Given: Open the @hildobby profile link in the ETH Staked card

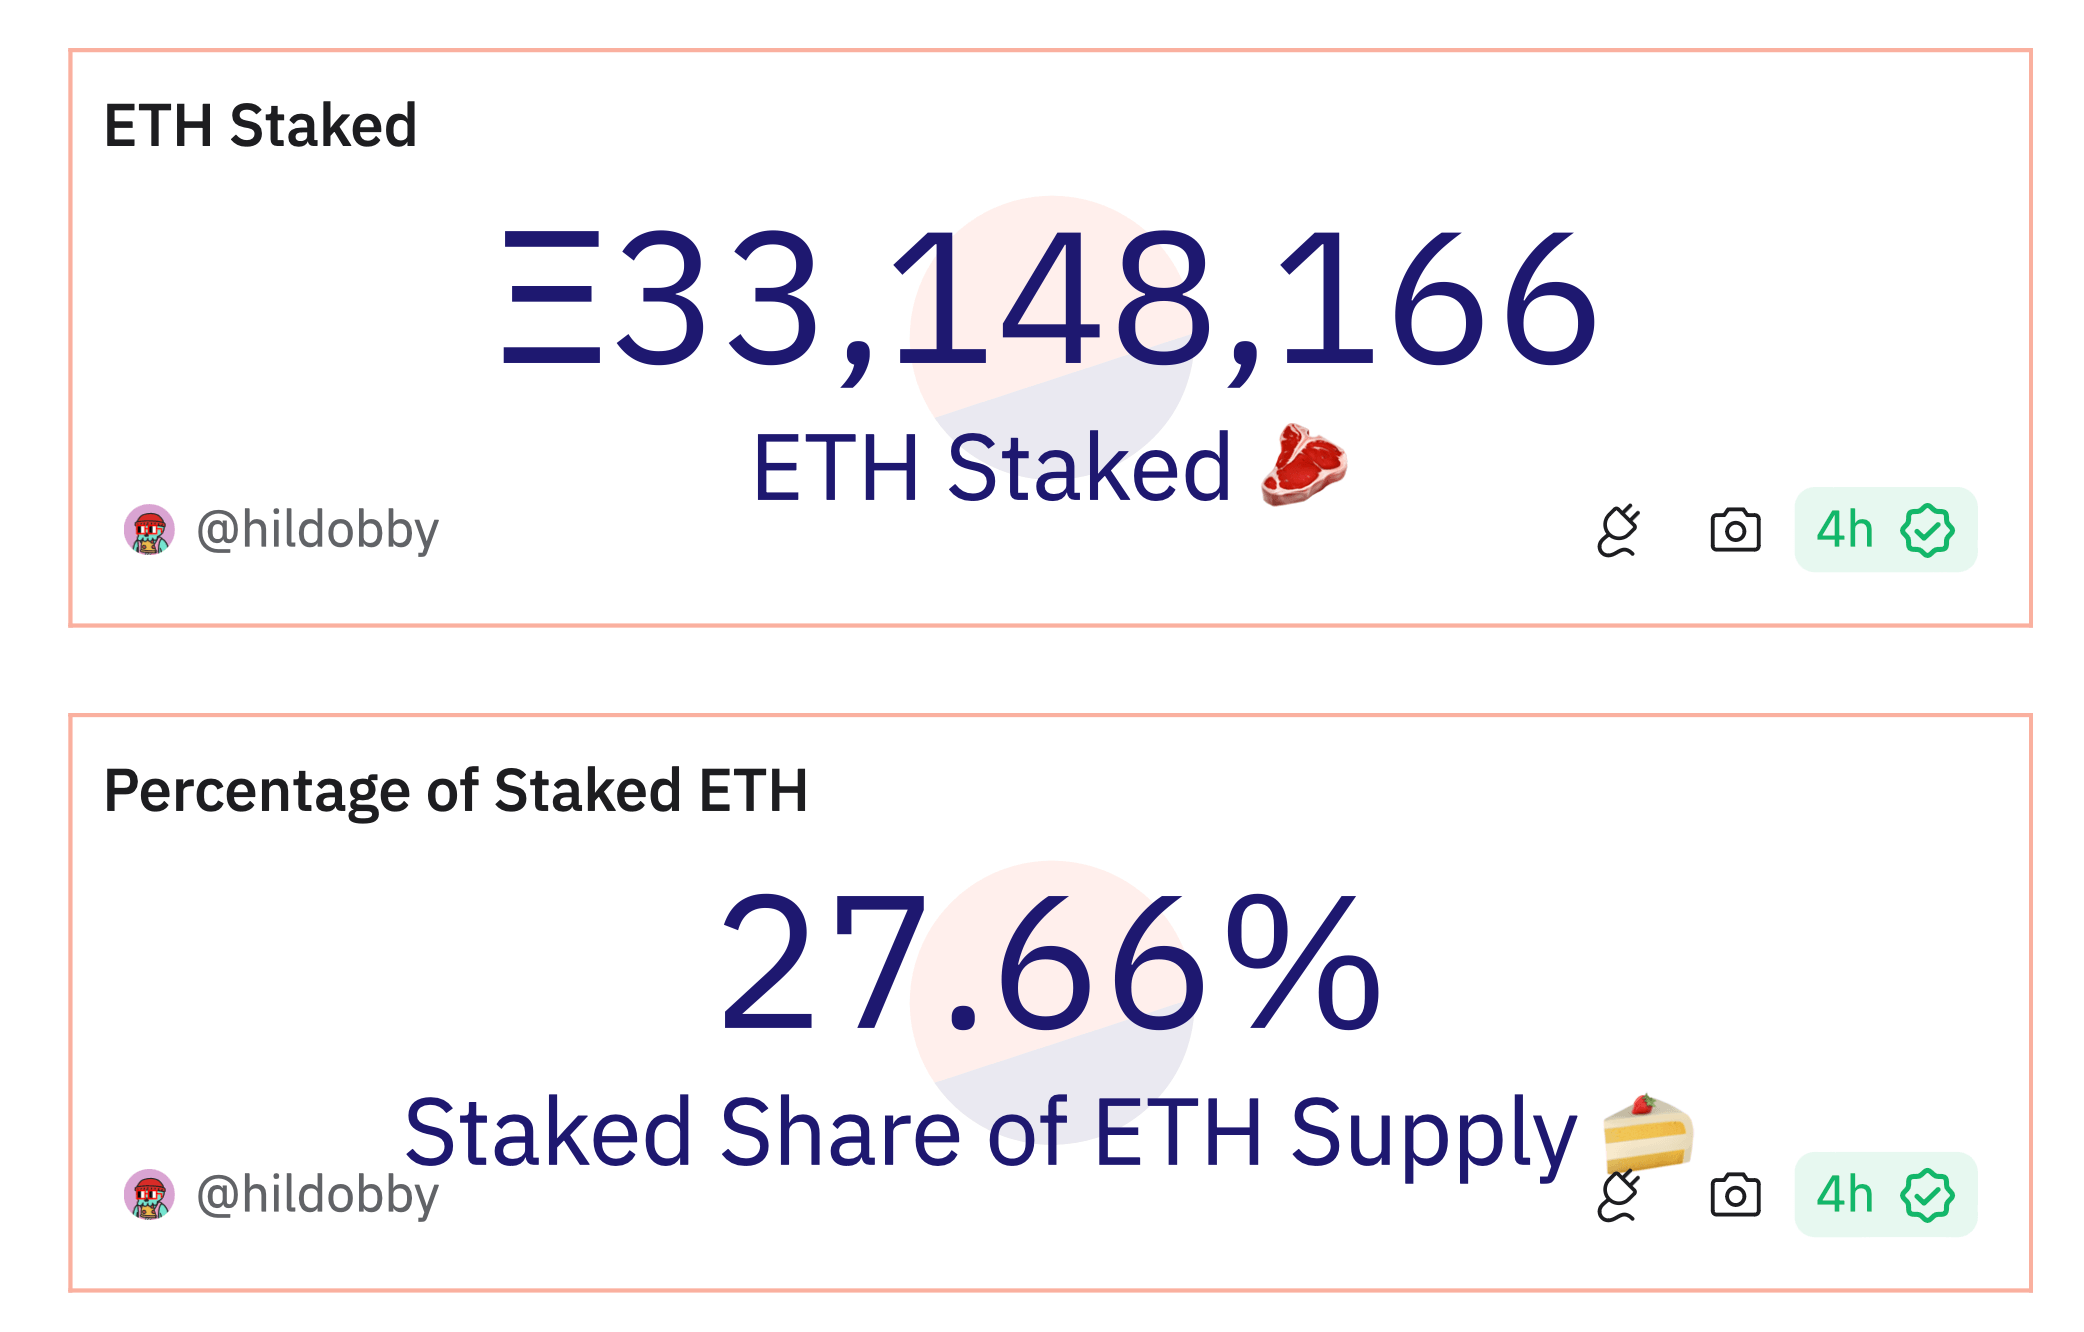Looking at the screenshot, I should point(318,529).
